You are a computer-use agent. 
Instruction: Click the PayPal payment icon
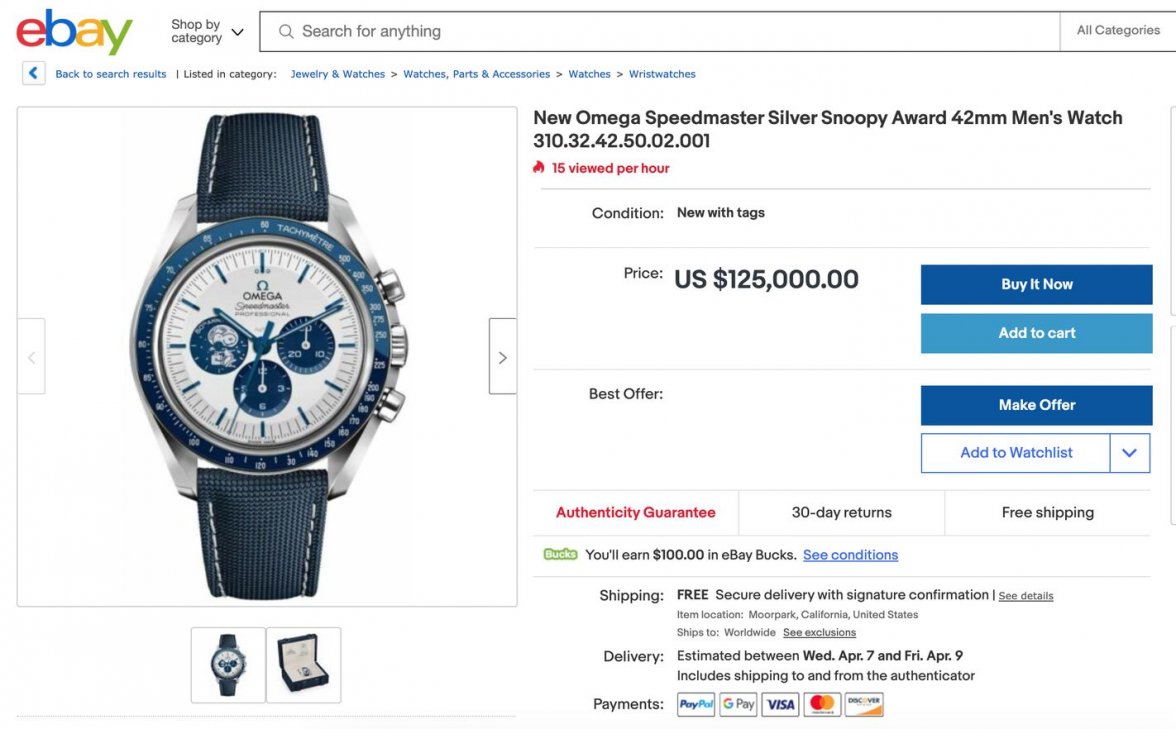tap(696, 705)
